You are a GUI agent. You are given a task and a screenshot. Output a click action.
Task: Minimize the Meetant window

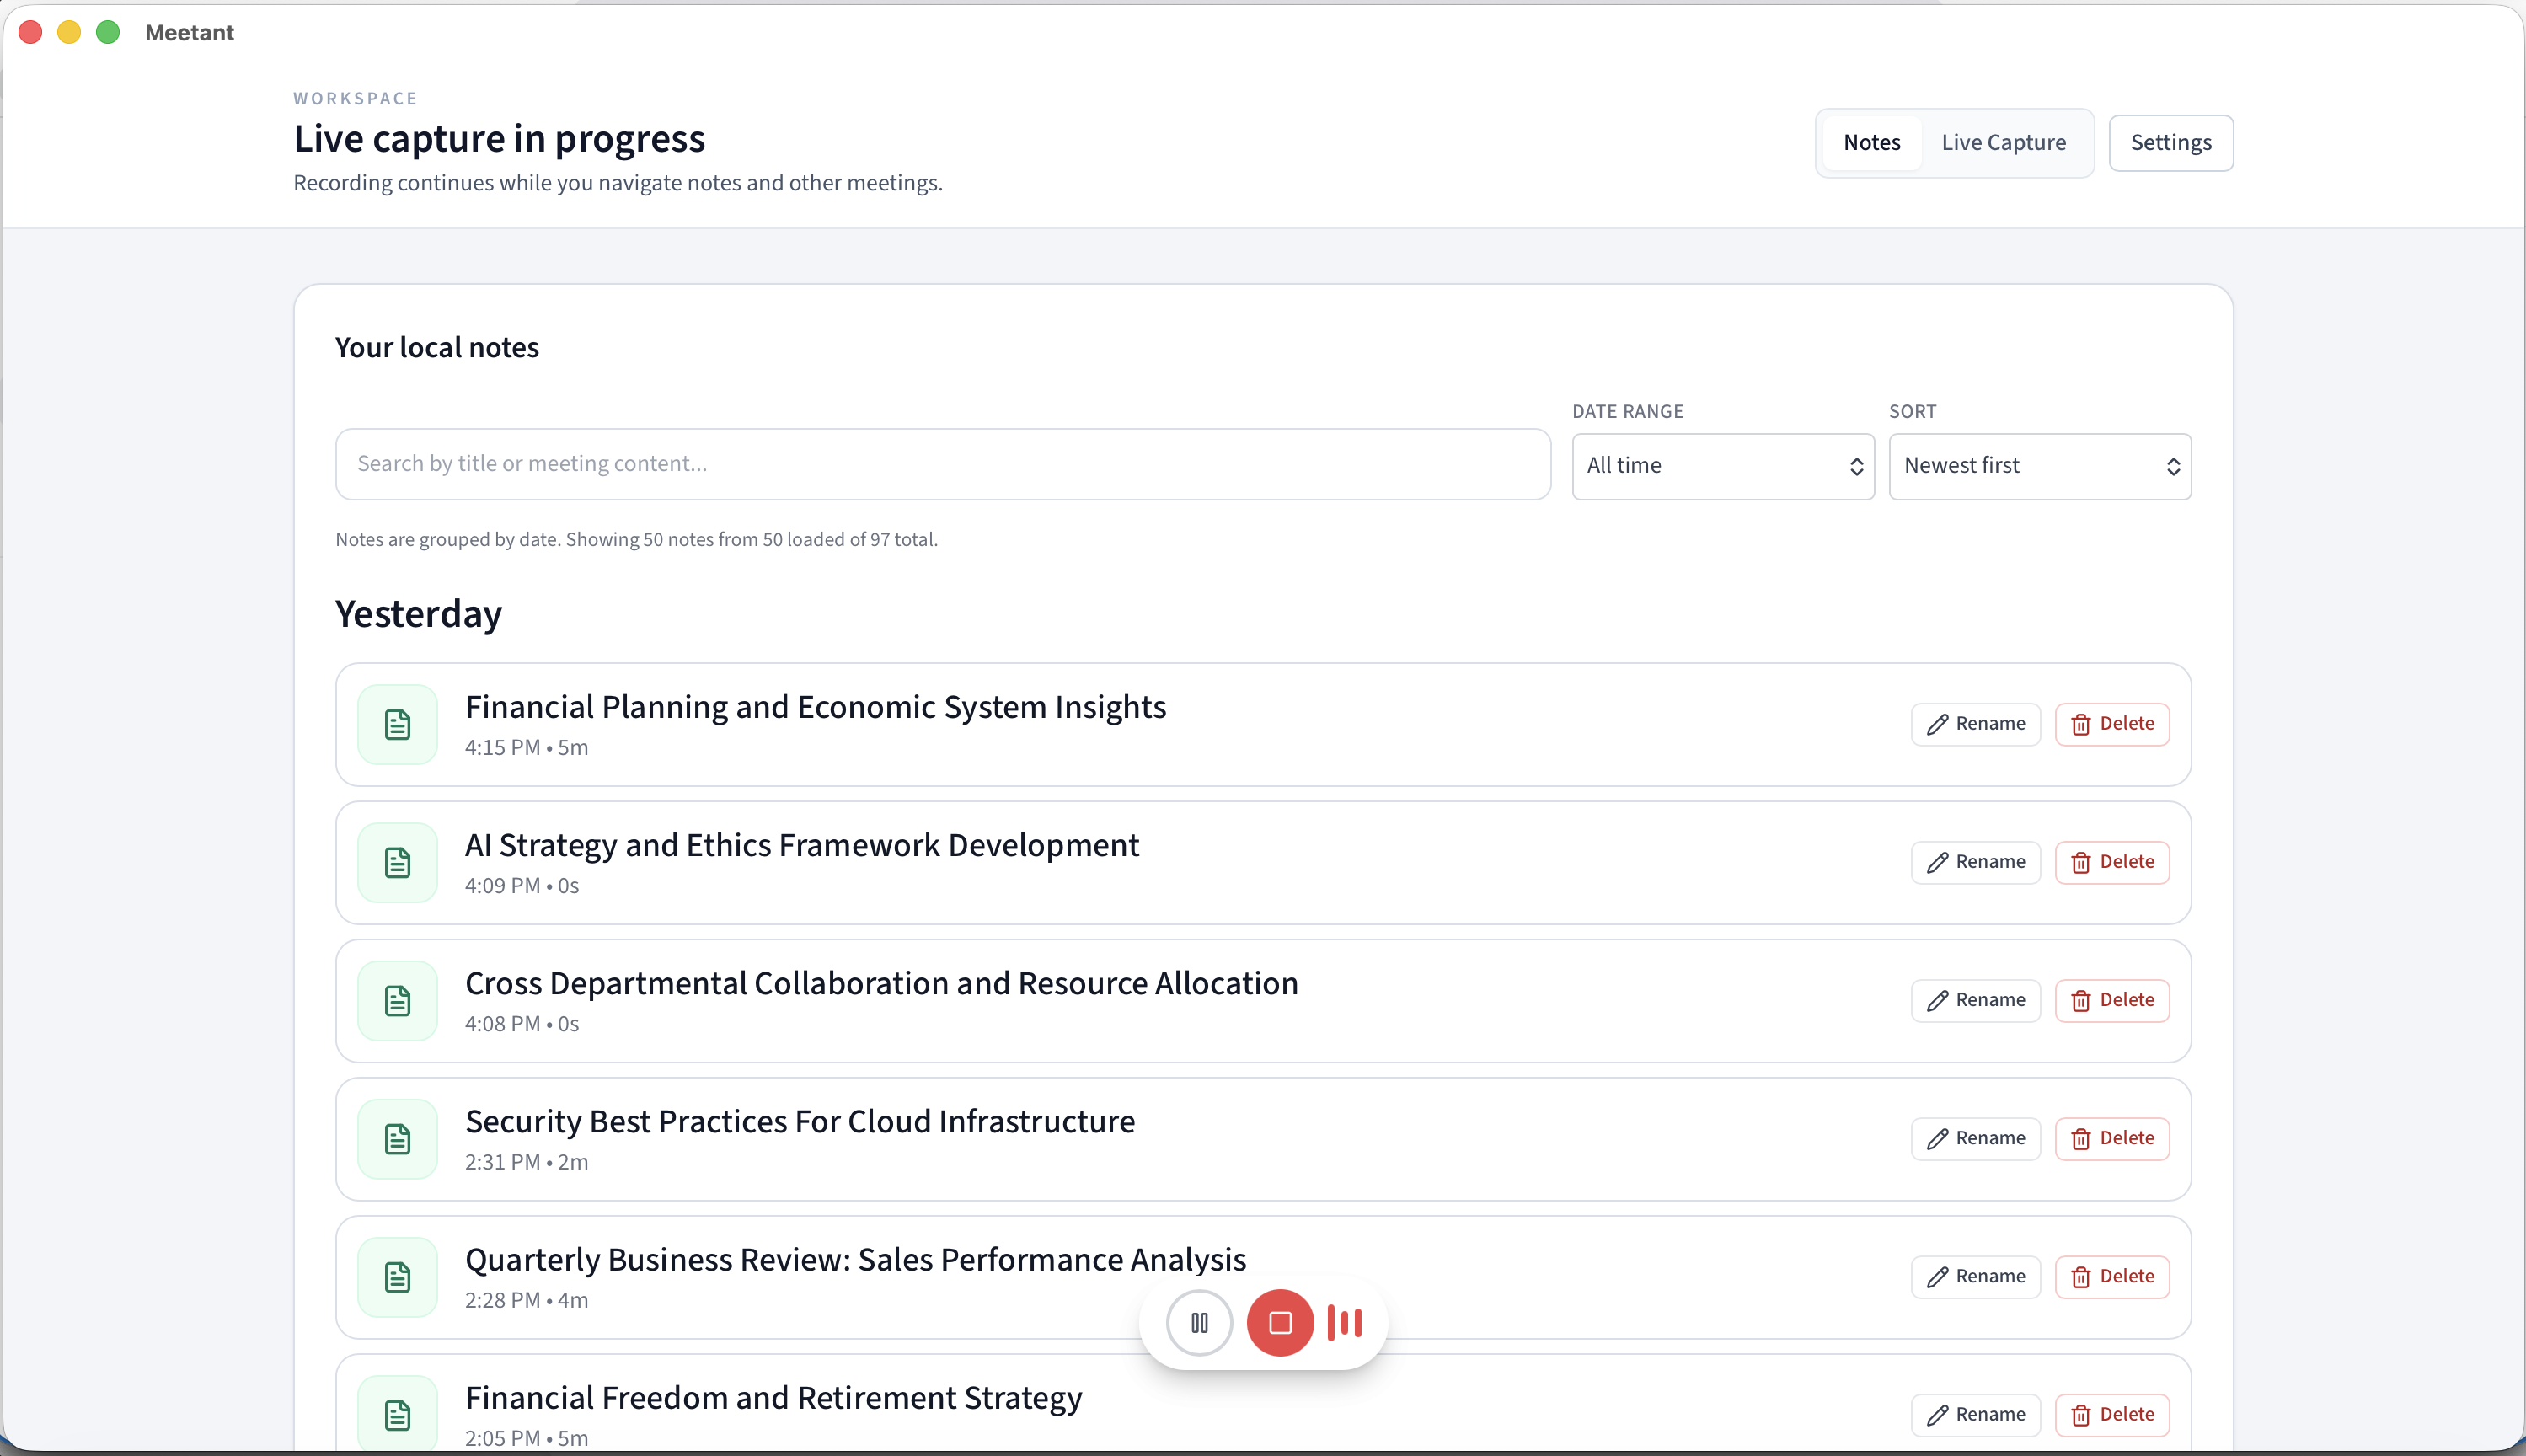pos(68,31)
